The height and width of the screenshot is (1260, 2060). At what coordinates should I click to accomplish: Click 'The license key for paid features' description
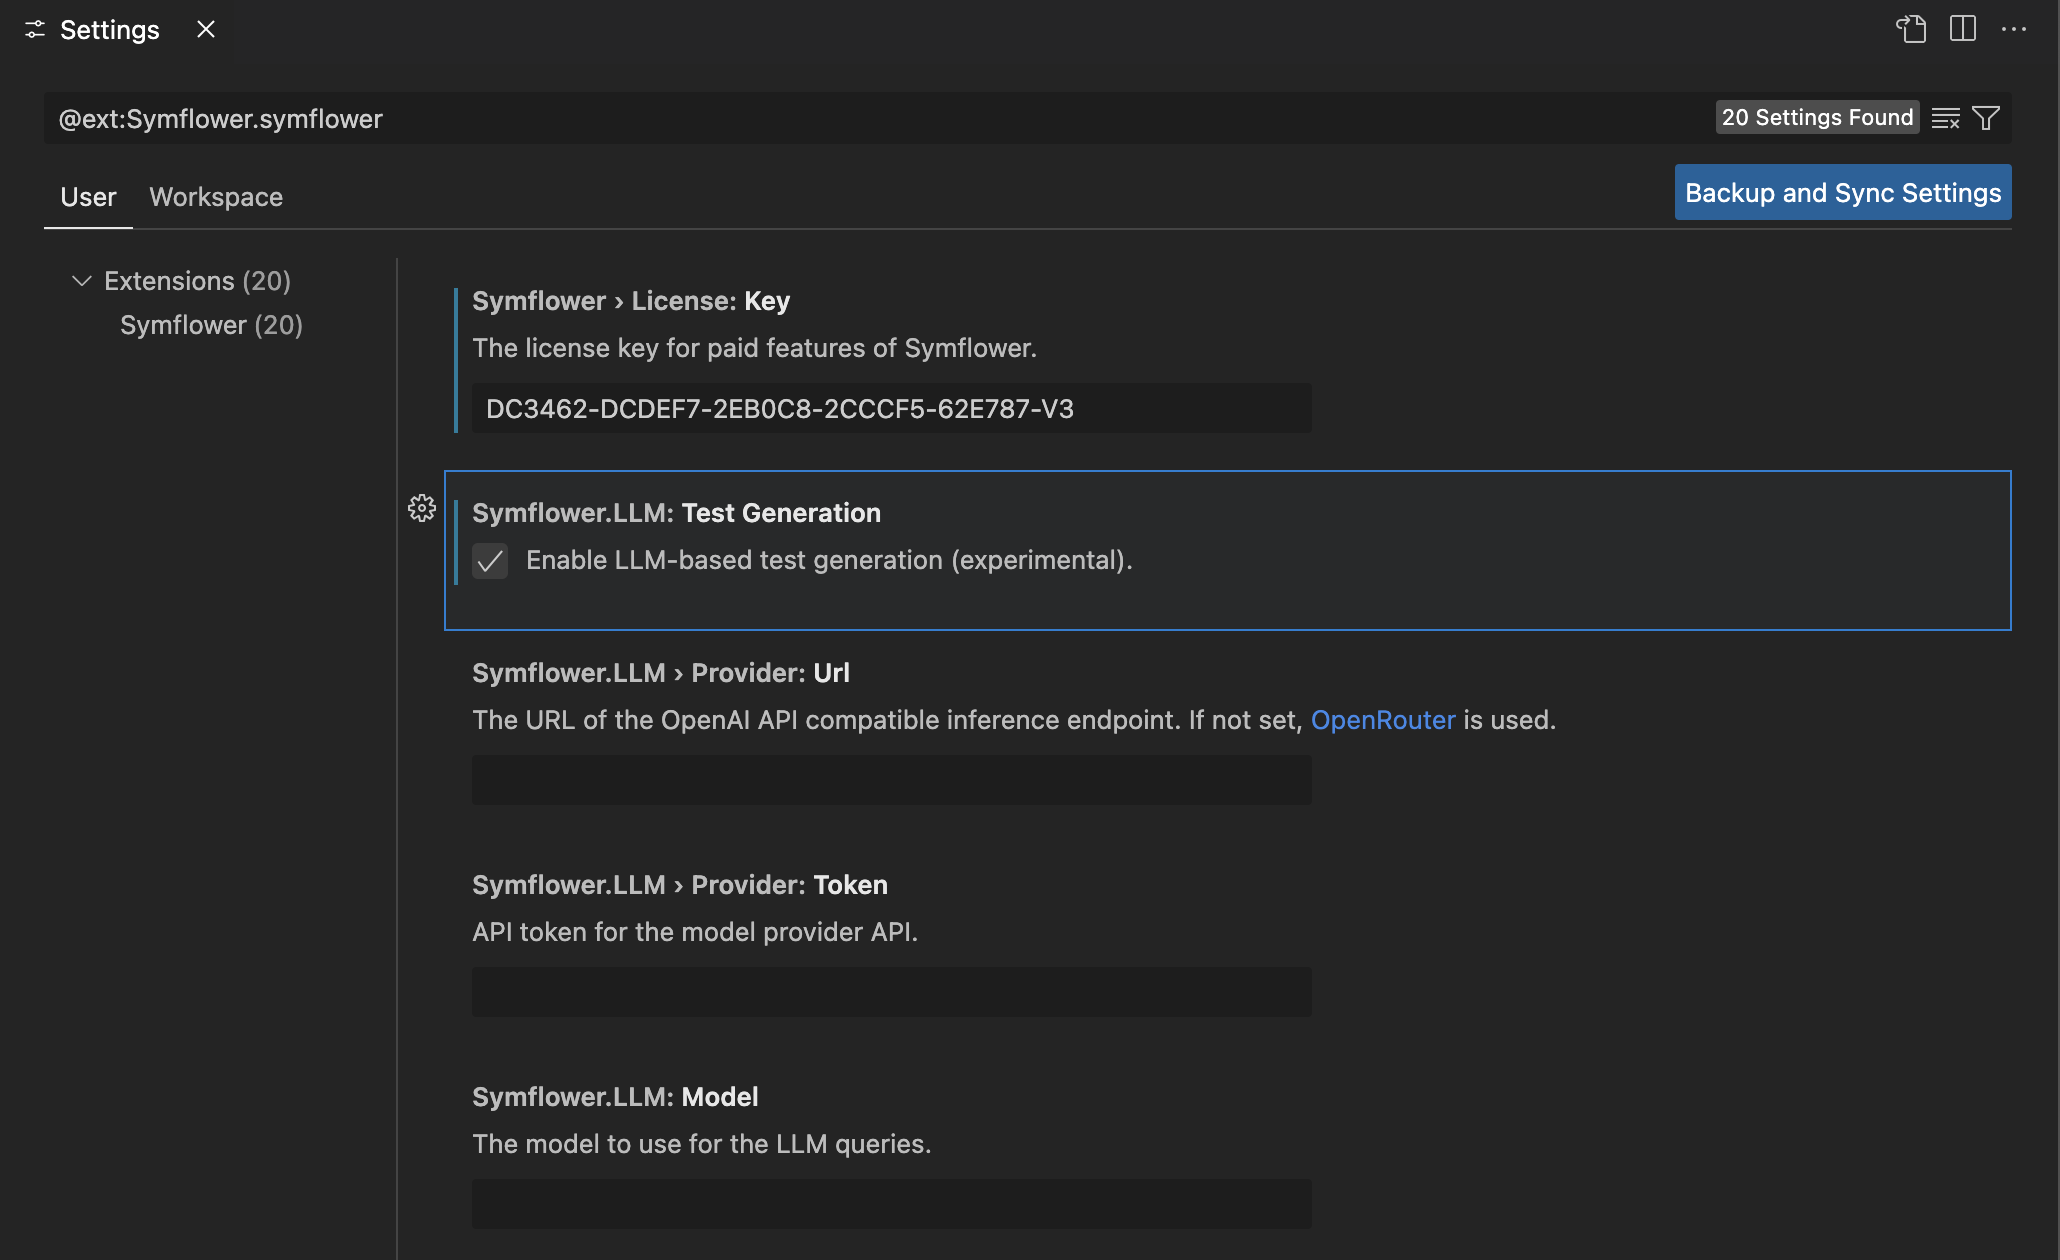coord(755,348)
